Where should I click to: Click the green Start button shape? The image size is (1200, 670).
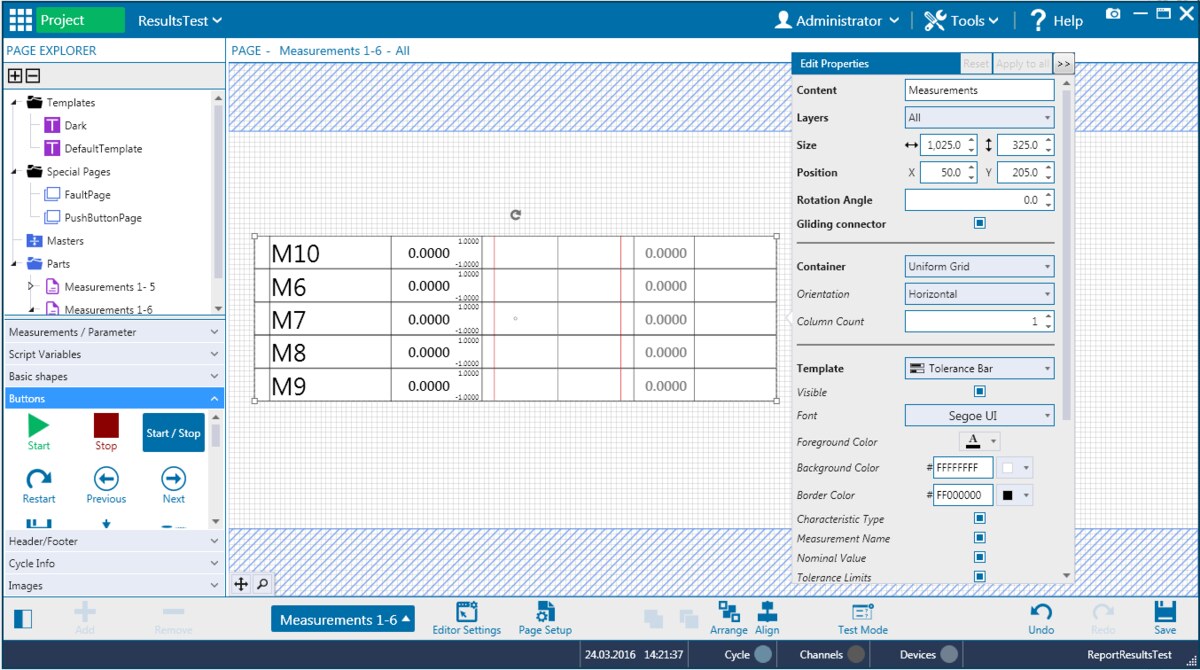coord(39,426)
